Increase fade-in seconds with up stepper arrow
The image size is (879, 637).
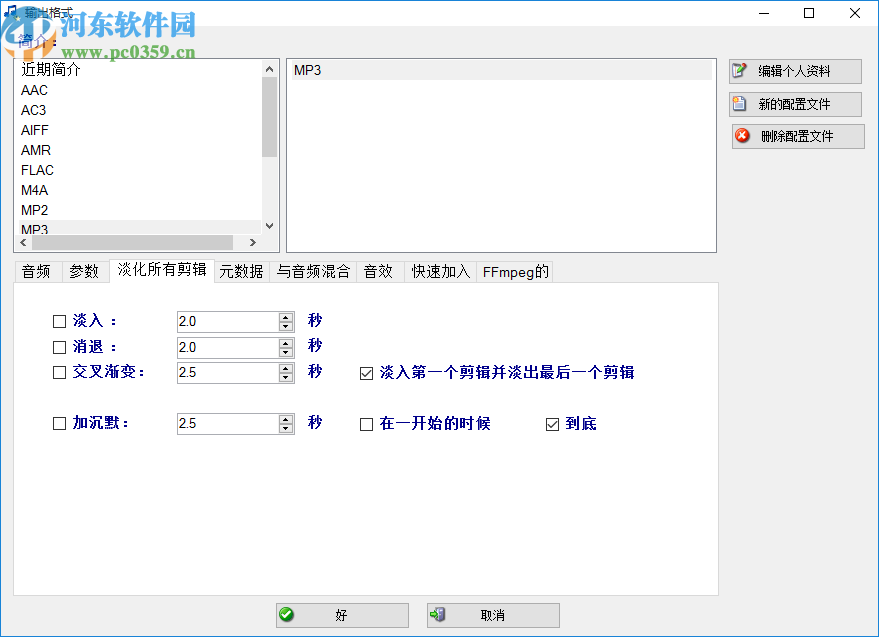pos(284,315)
